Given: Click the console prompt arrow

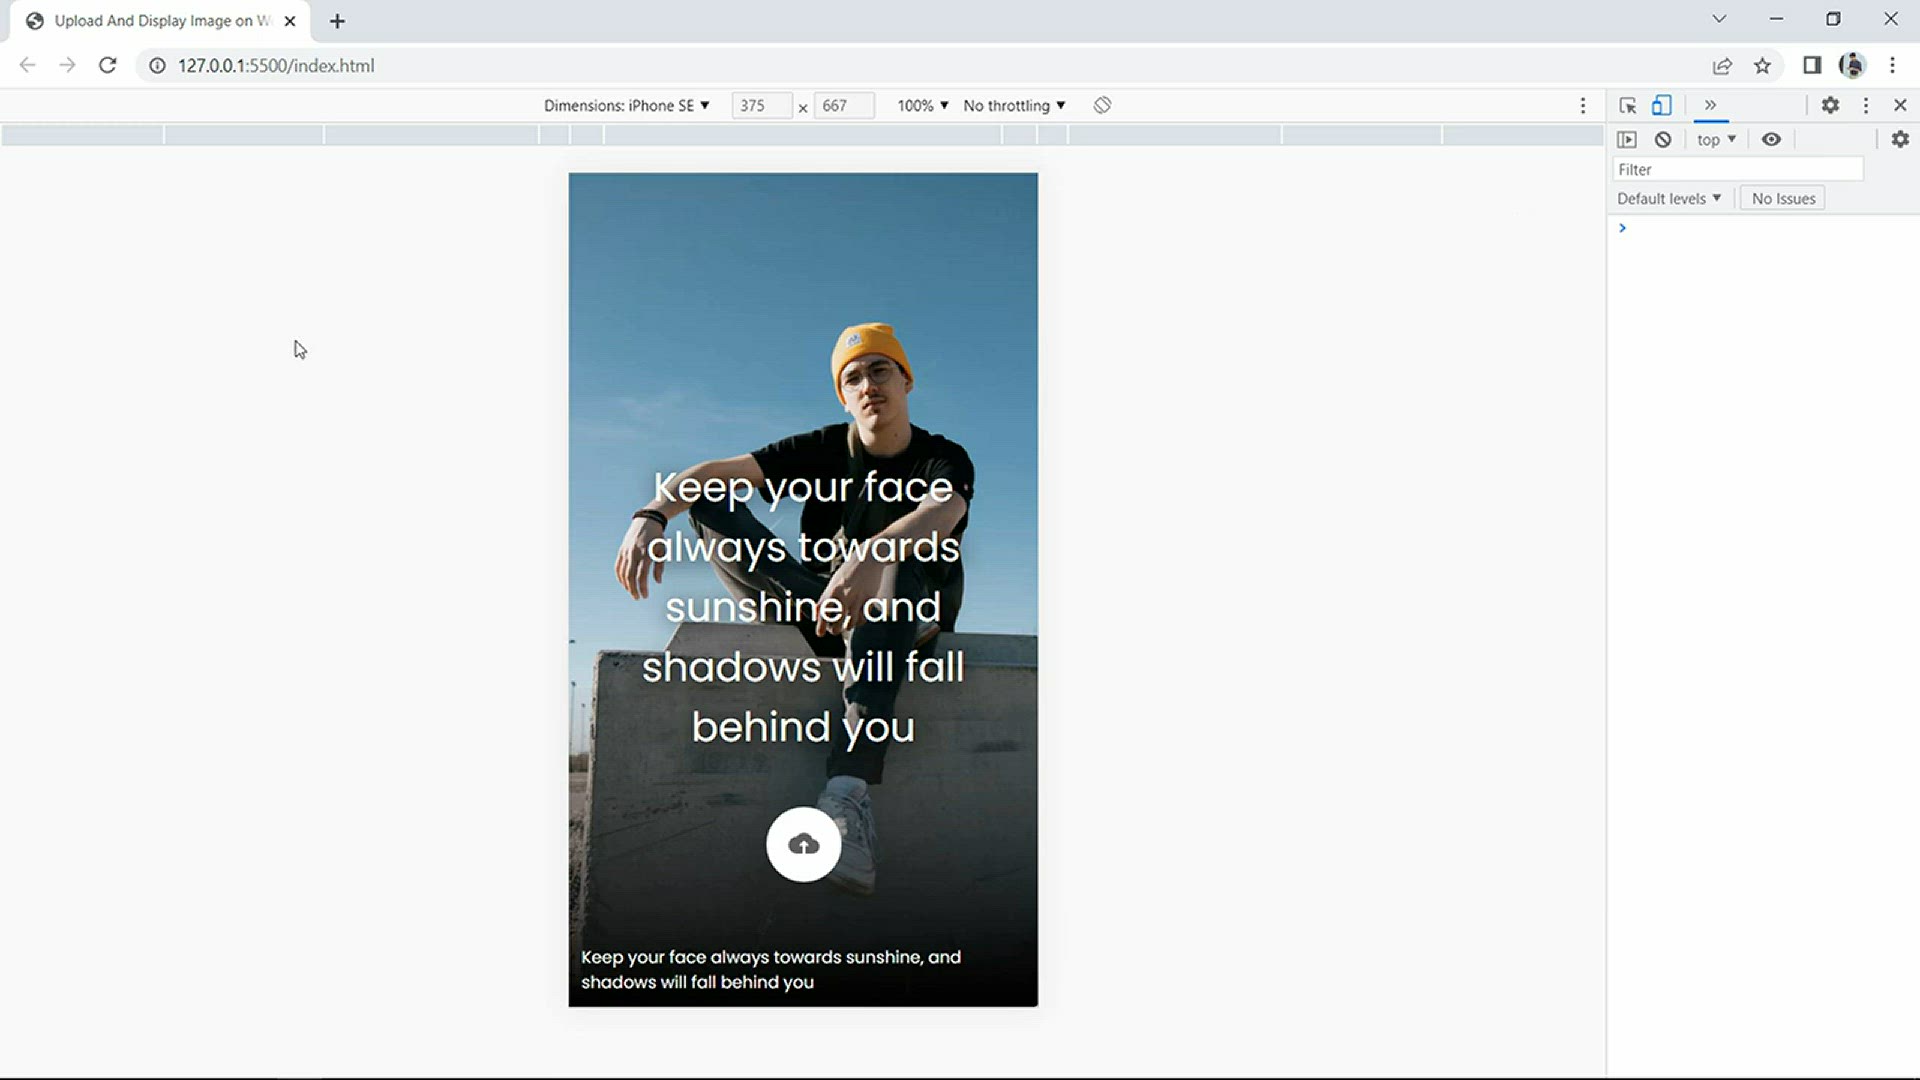Looking at the screenshot, I should click(x=1622, y=228).
